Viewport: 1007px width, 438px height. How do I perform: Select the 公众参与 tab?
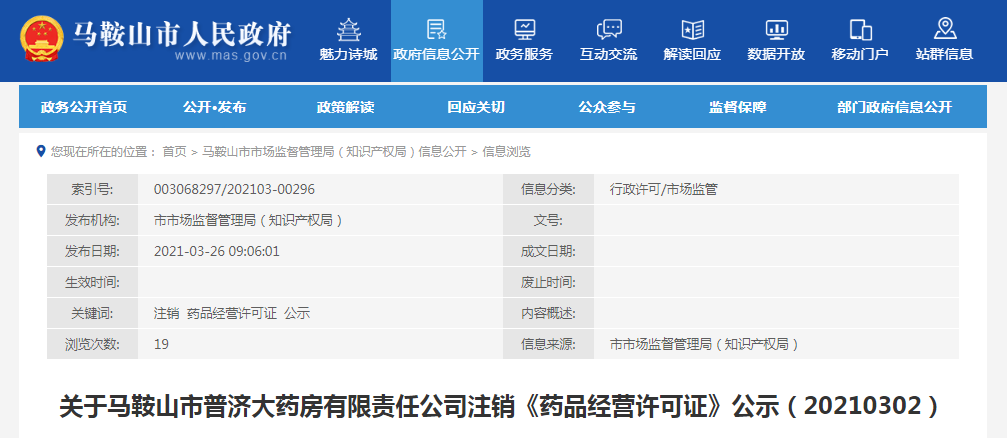(607, 107)
